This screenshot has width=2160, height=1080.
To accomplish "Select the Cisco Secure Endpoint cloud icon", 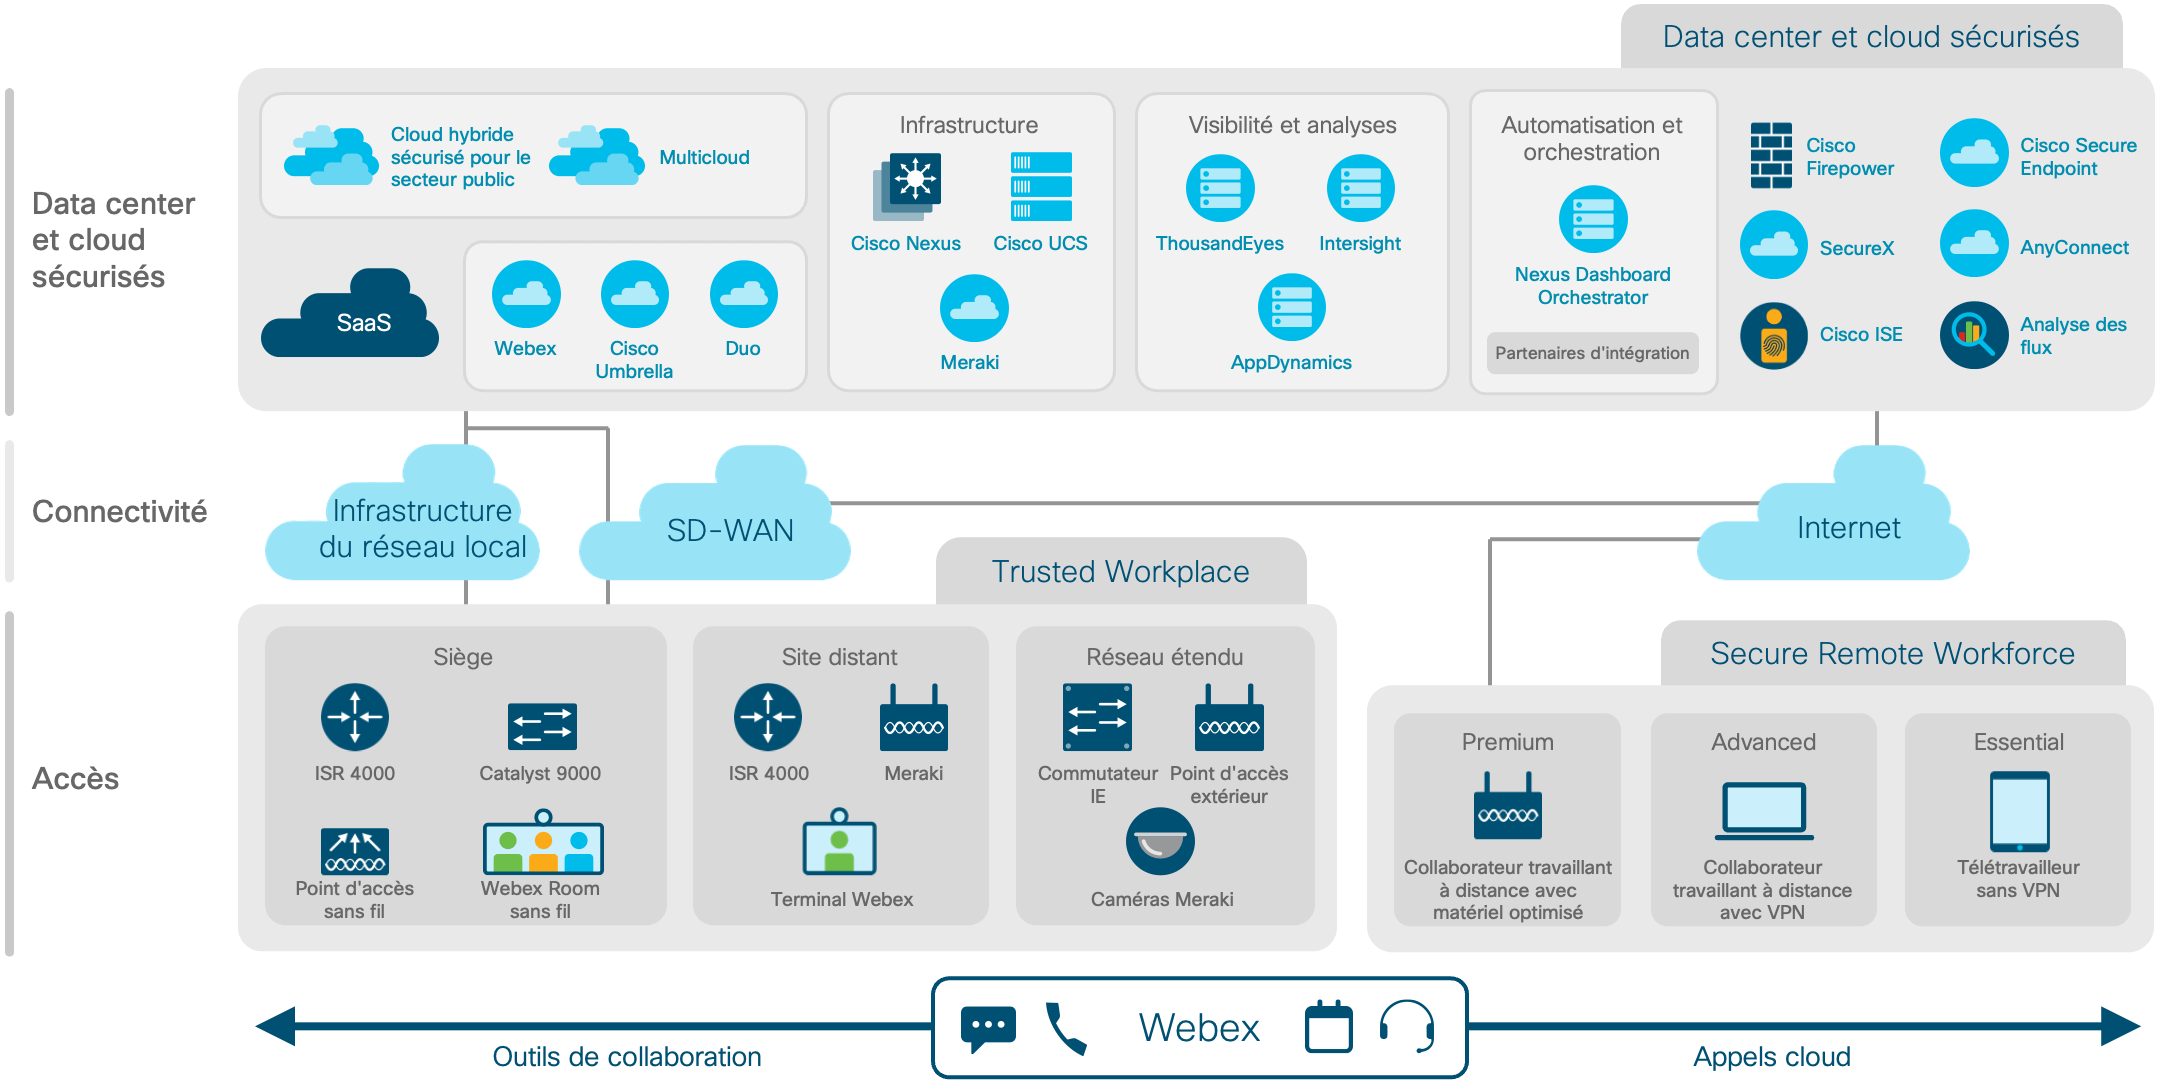I will click(x=1974, y=153).
